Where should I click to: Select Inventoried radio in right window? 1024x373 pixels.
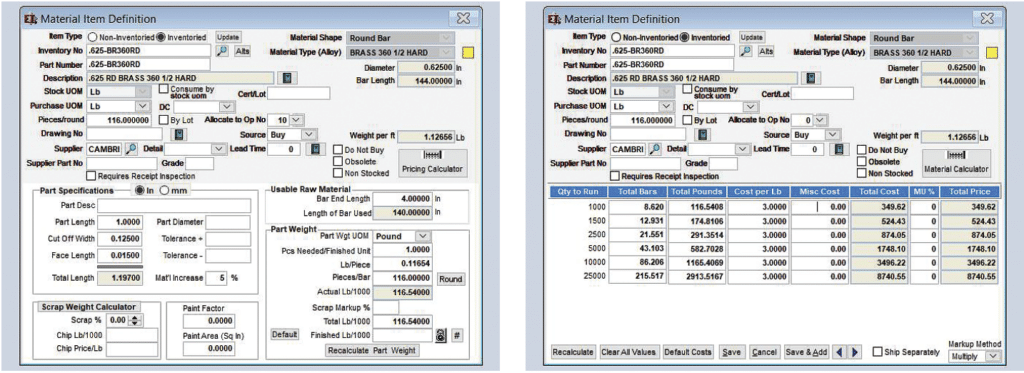tap(685, 37)
